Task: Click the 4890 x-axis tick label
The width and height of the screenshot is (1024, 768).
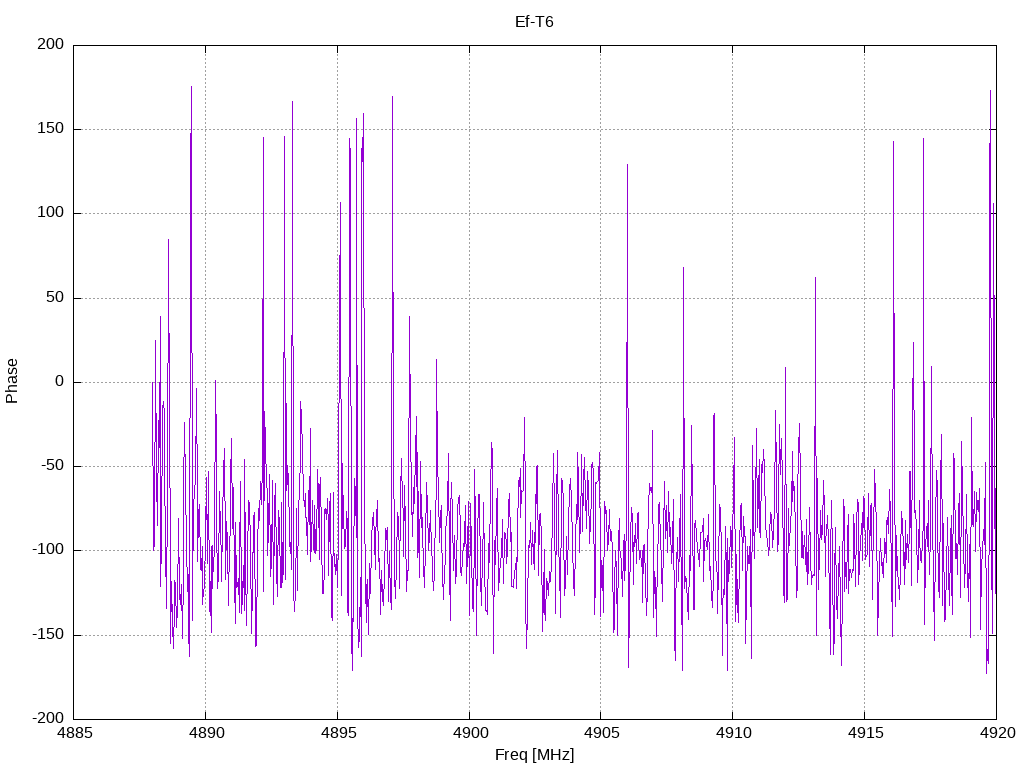Action: click(x=206, y=733)
